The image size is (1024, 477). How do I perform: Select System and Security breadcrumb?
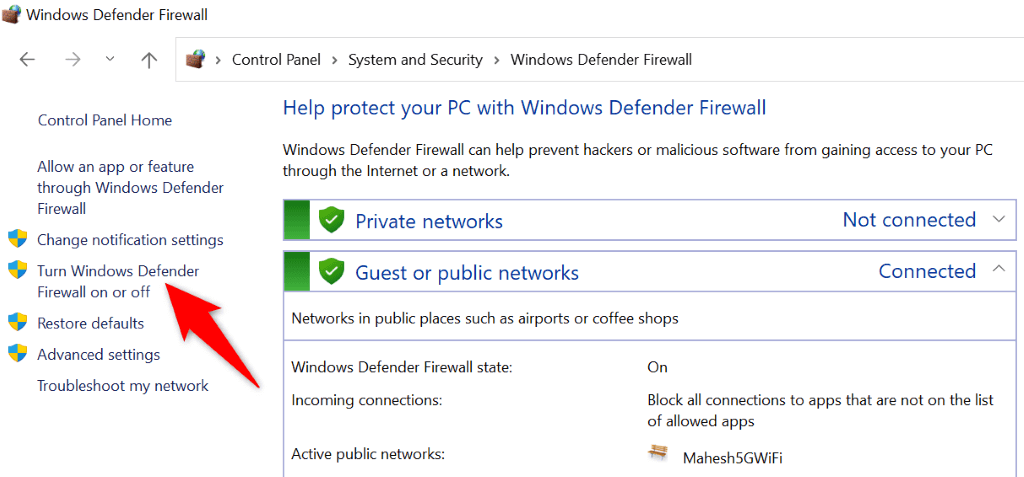coord(415,60)
